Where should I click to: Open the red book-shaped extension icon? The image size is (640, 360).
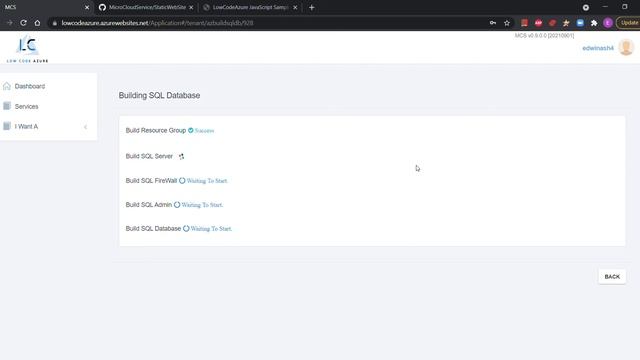(524, 23)
